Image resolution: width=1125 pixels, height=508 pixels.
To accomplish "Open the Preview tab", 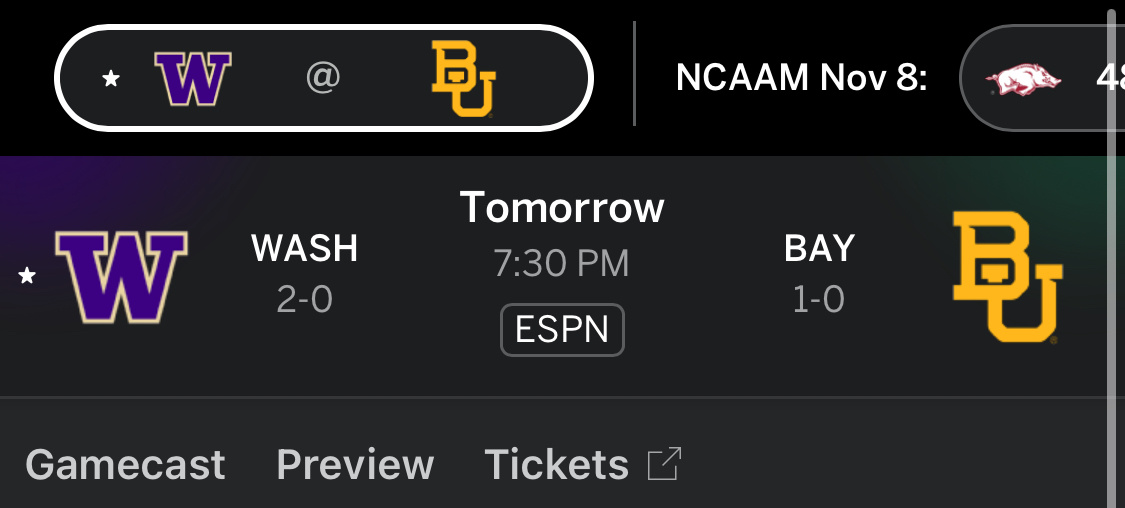I will tap(355, 465).
